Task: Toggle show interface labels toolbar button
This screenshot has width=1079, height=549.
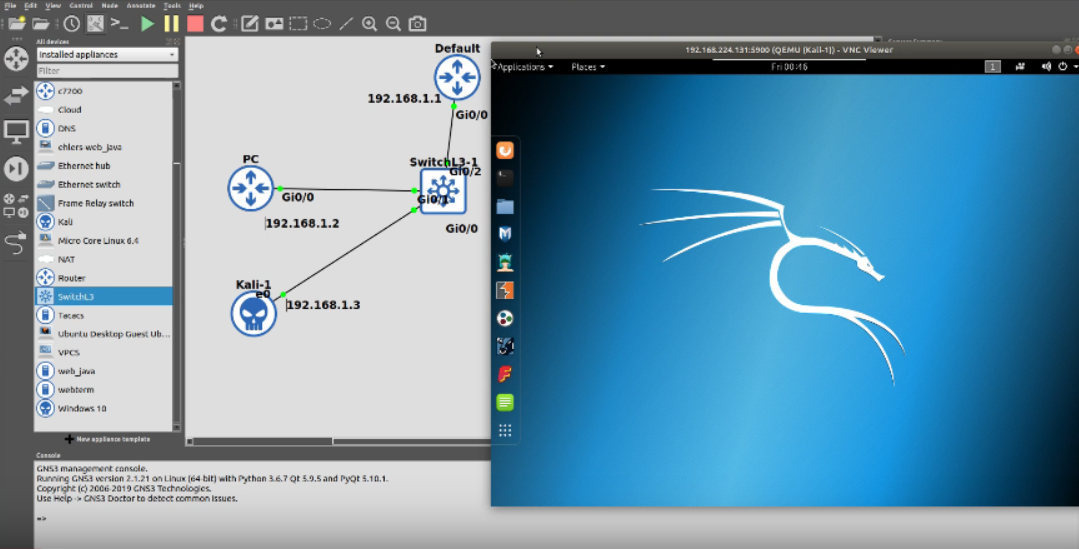Action: [x=96, y=24]
